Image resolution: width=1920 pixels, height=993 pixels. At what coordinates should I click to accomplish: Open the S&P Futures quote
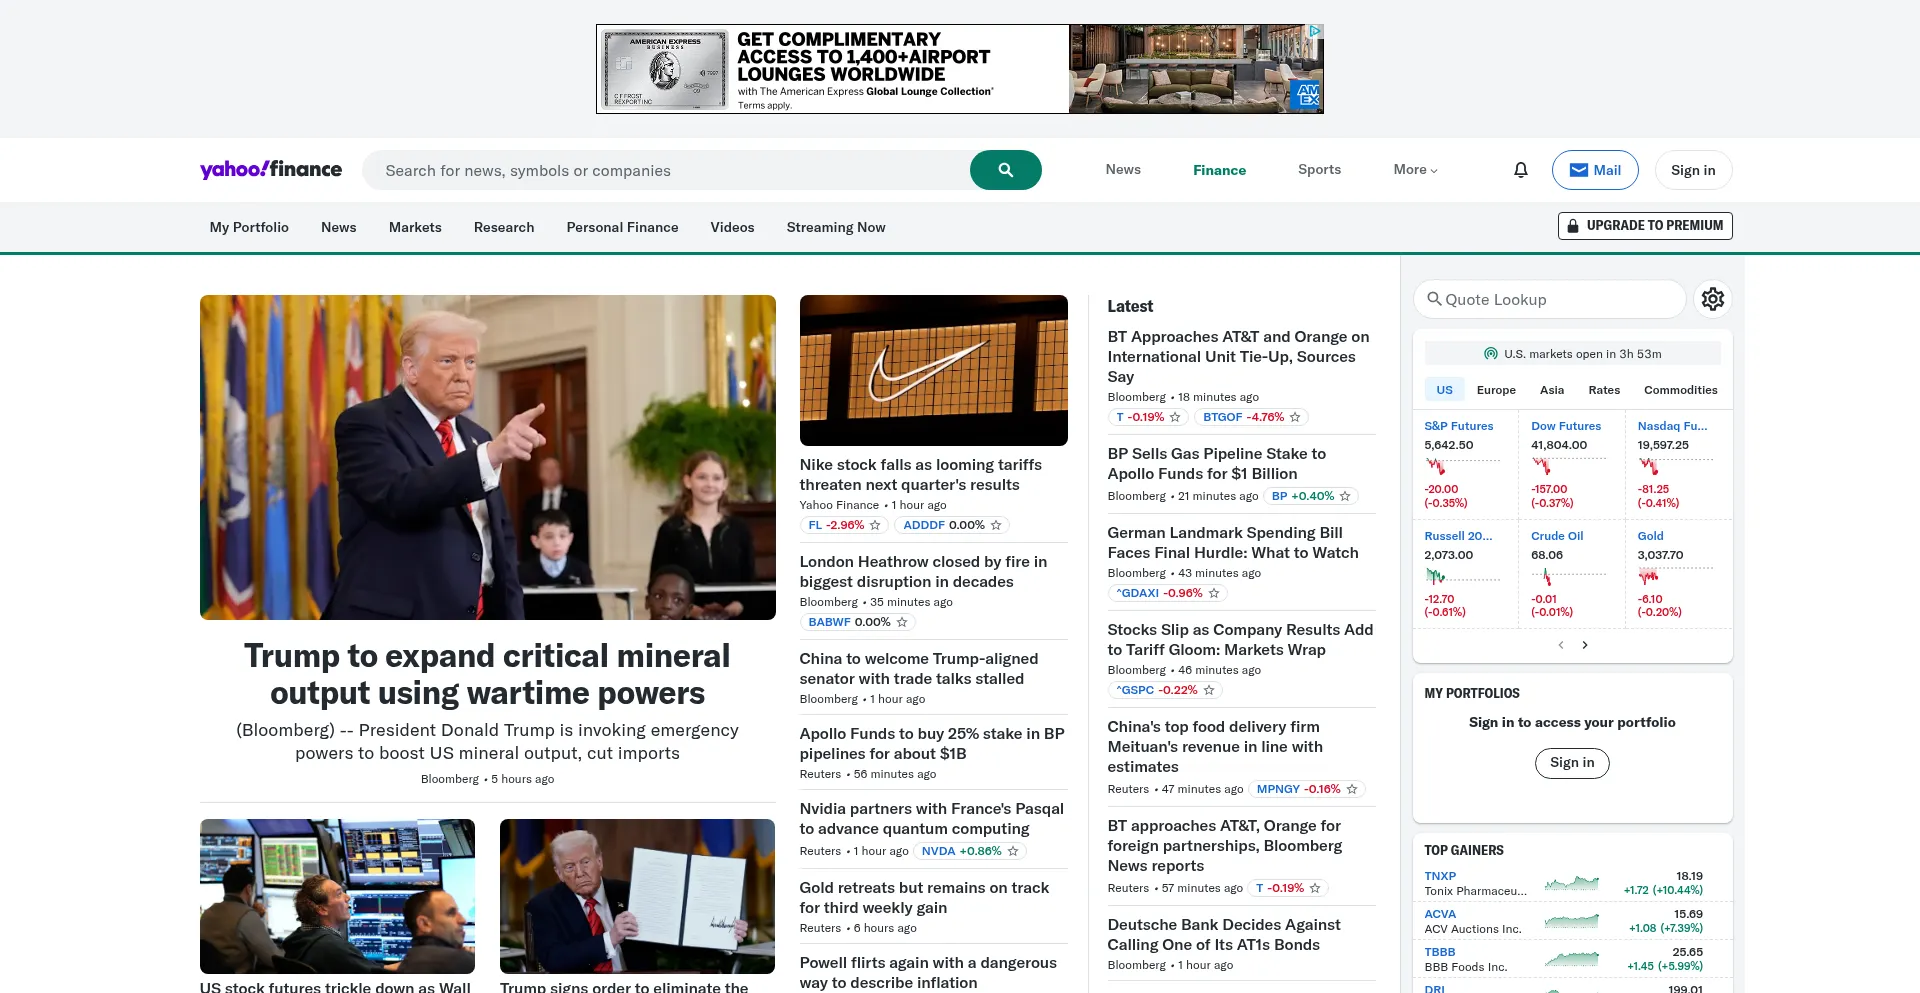pos(1459,426)
